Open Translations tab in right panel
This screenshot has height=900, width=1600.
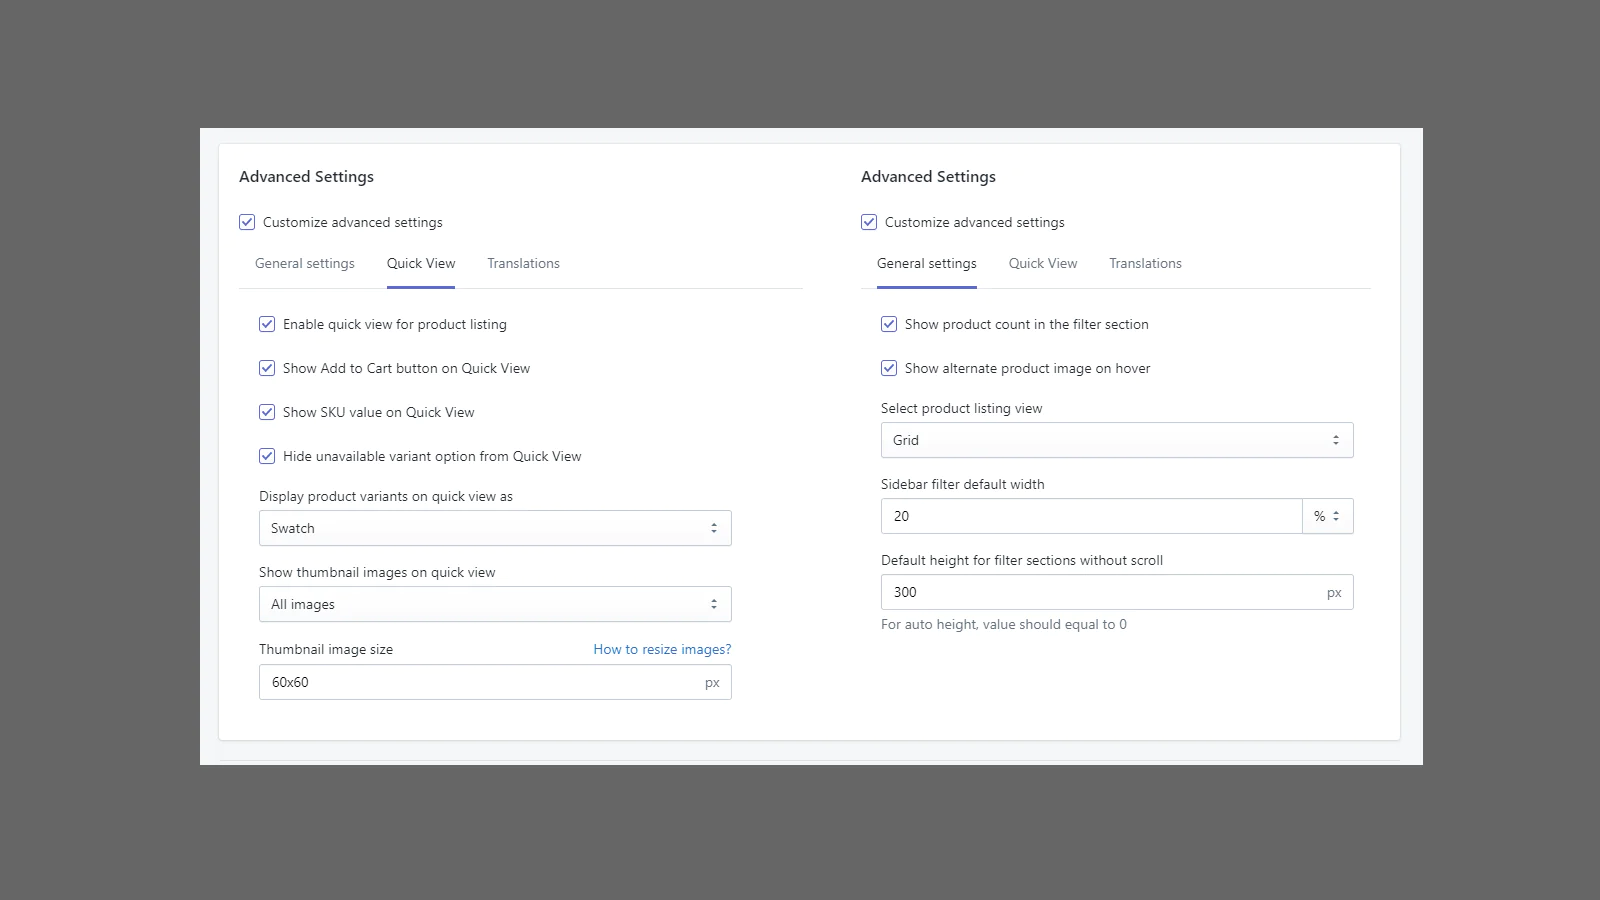click(1145, 263)
